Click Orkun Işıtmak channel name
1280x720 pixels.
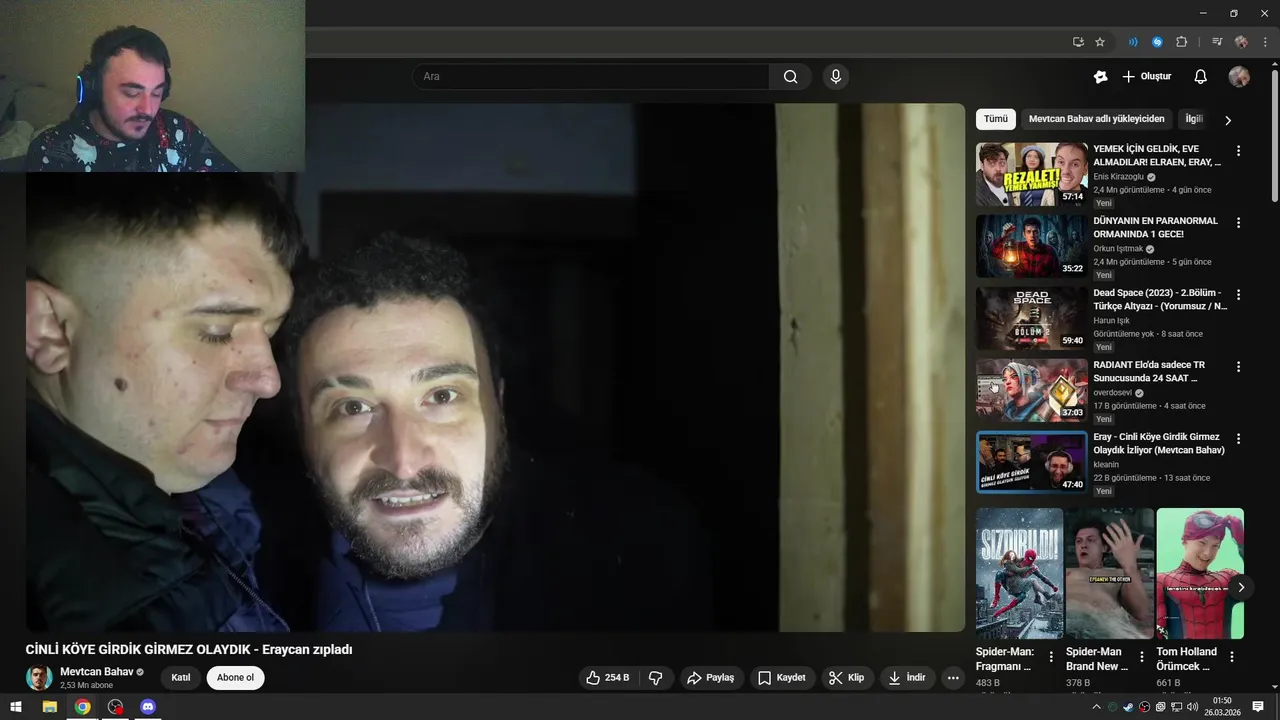tap(1118, 249)
